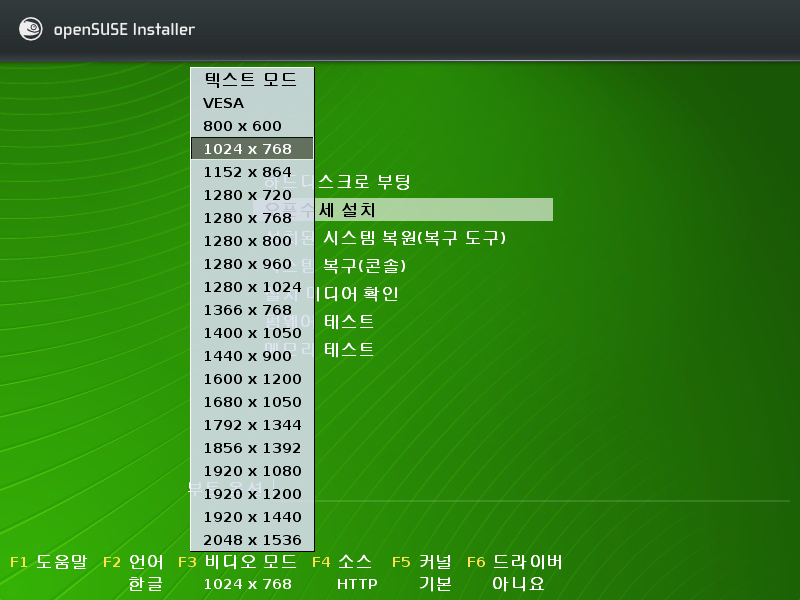Image resolution: width=800 pixels, height=600 pixels.
Task: Choose VESA video mode
Action: click(x=252, y=103)
